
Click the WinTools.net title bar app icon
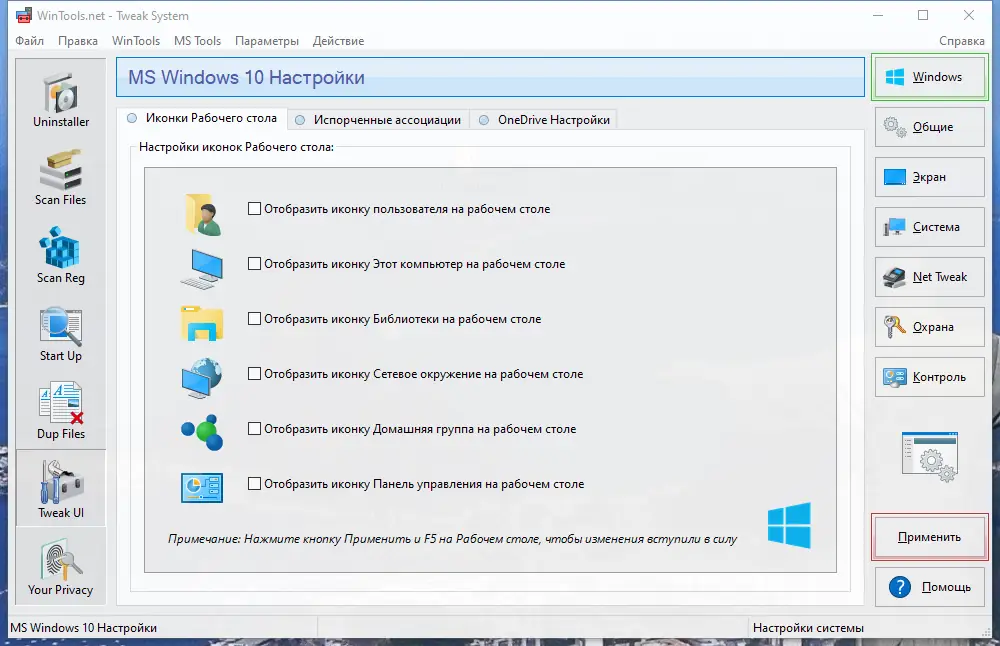coord(24,15)
